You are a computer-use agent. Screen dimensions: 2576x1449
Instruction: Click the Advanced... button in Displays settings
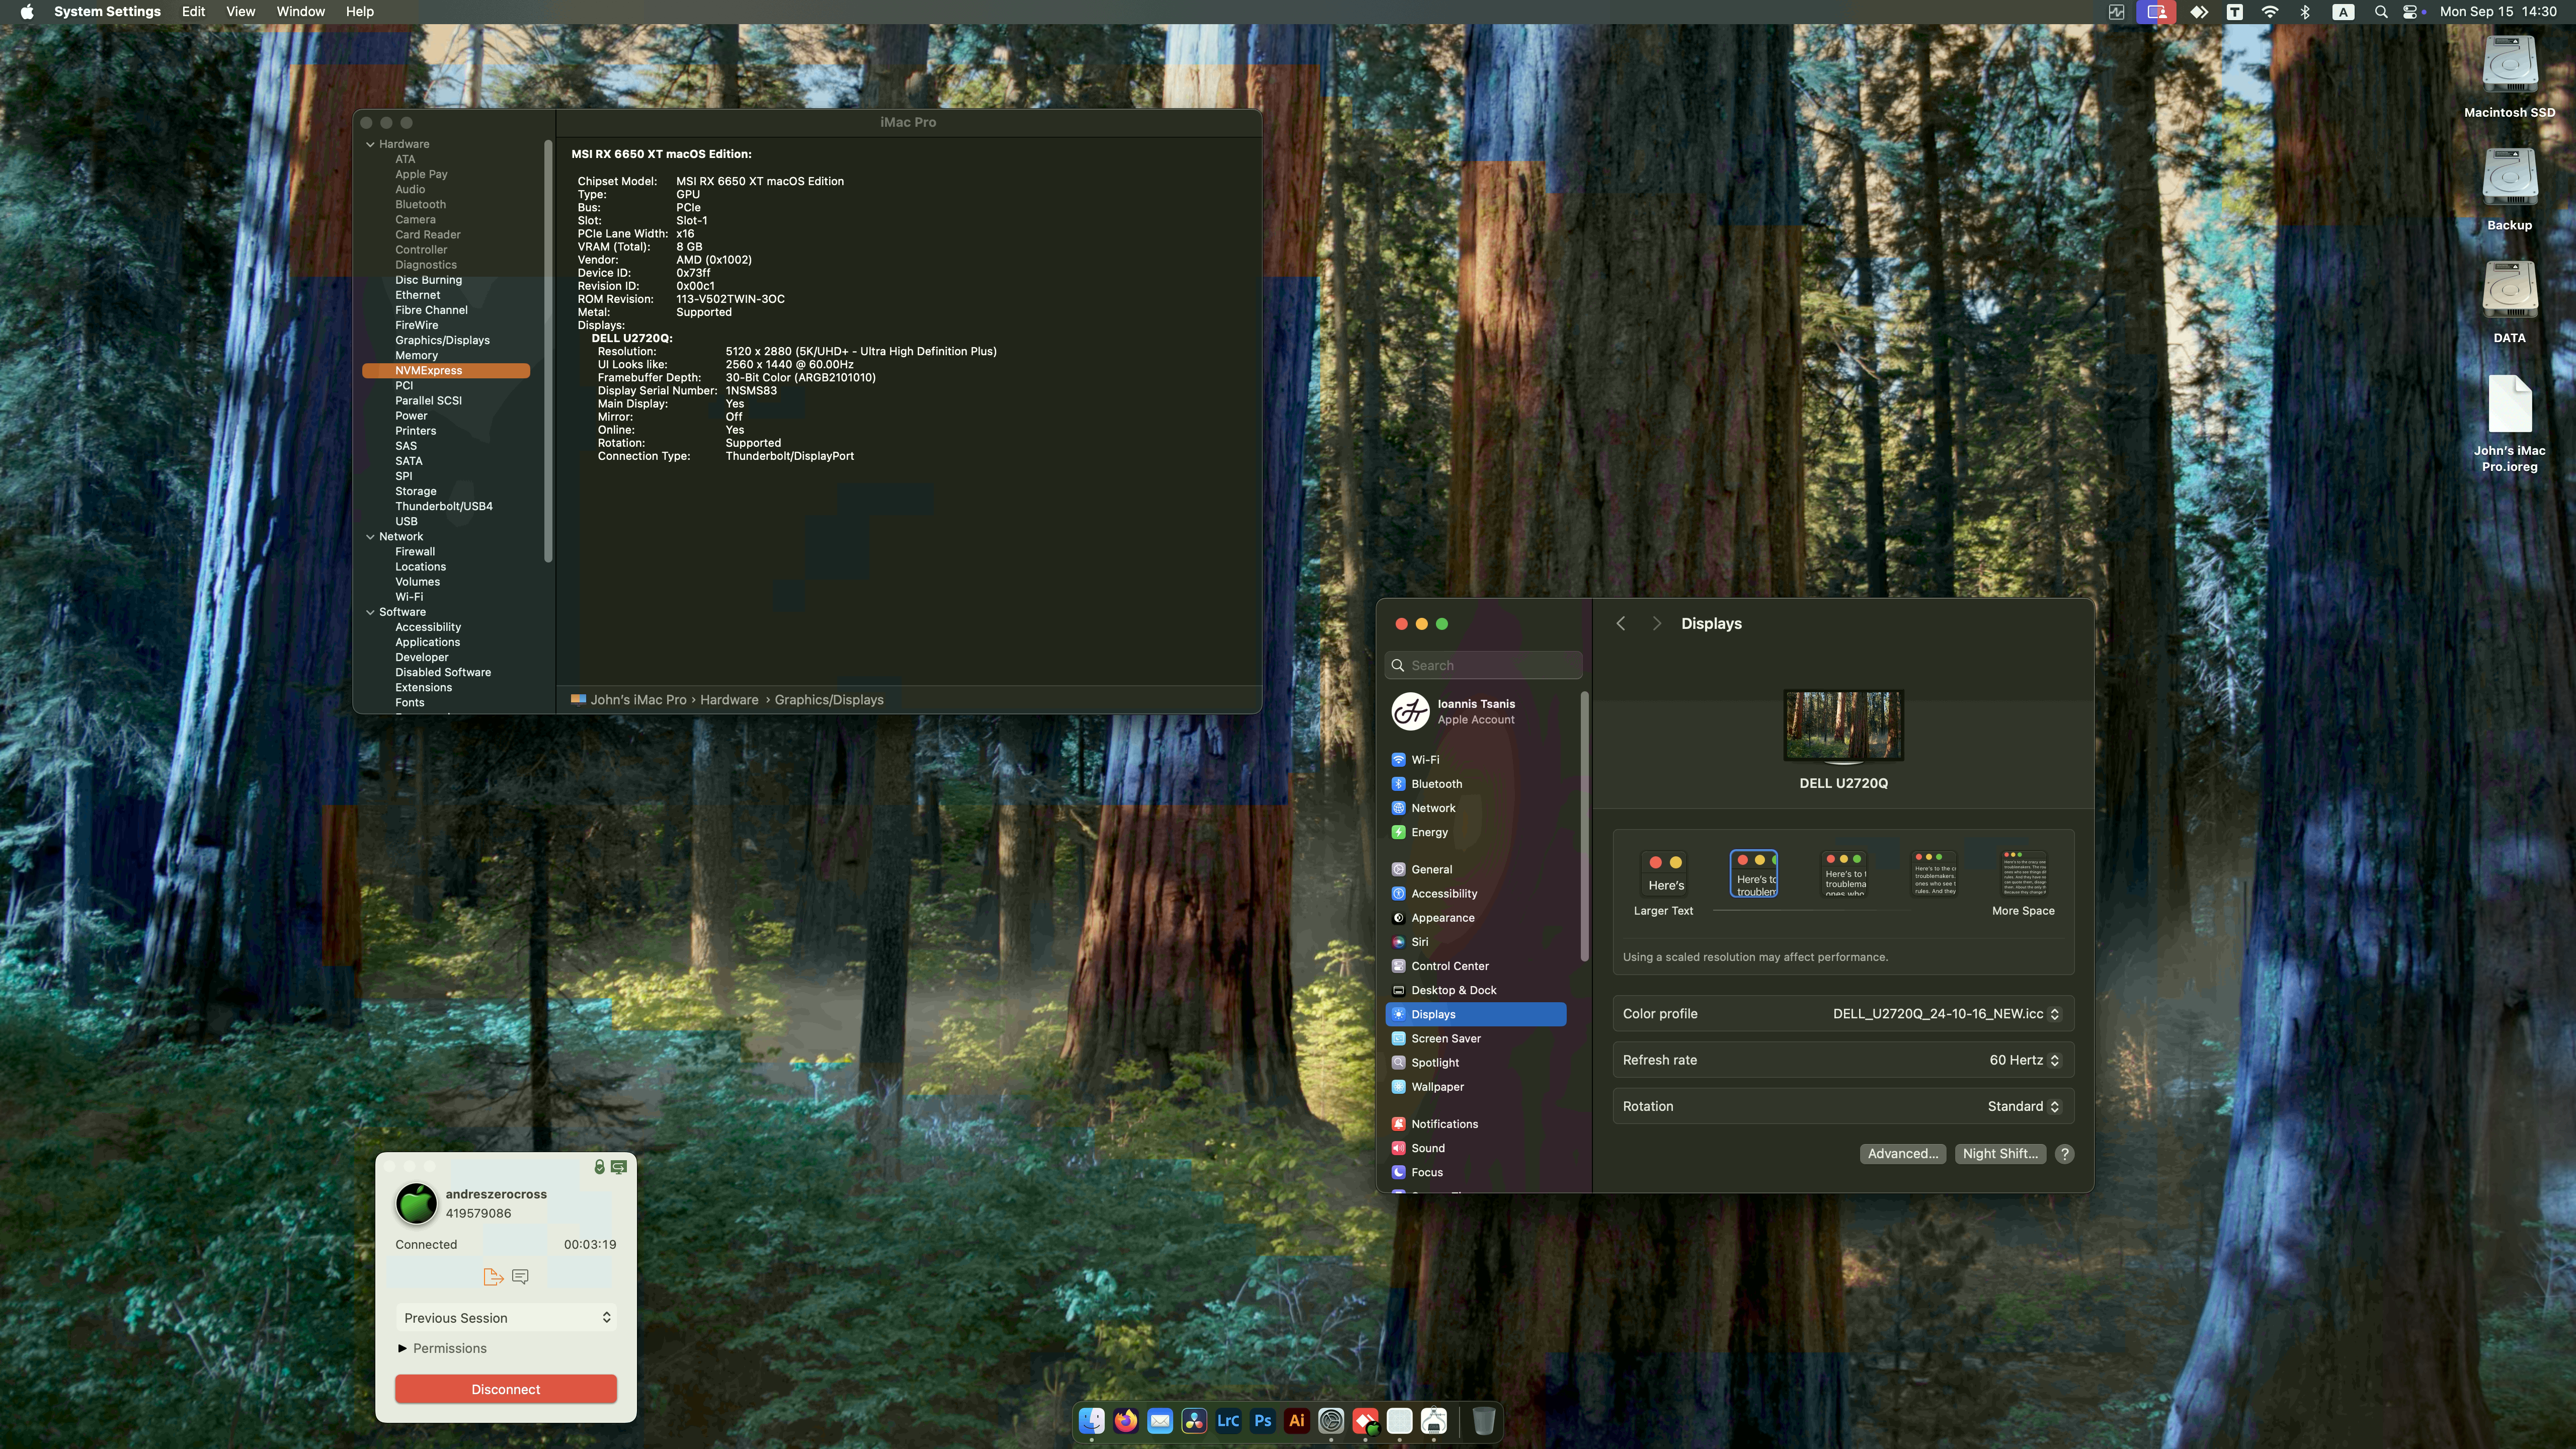(1902, 1153)
